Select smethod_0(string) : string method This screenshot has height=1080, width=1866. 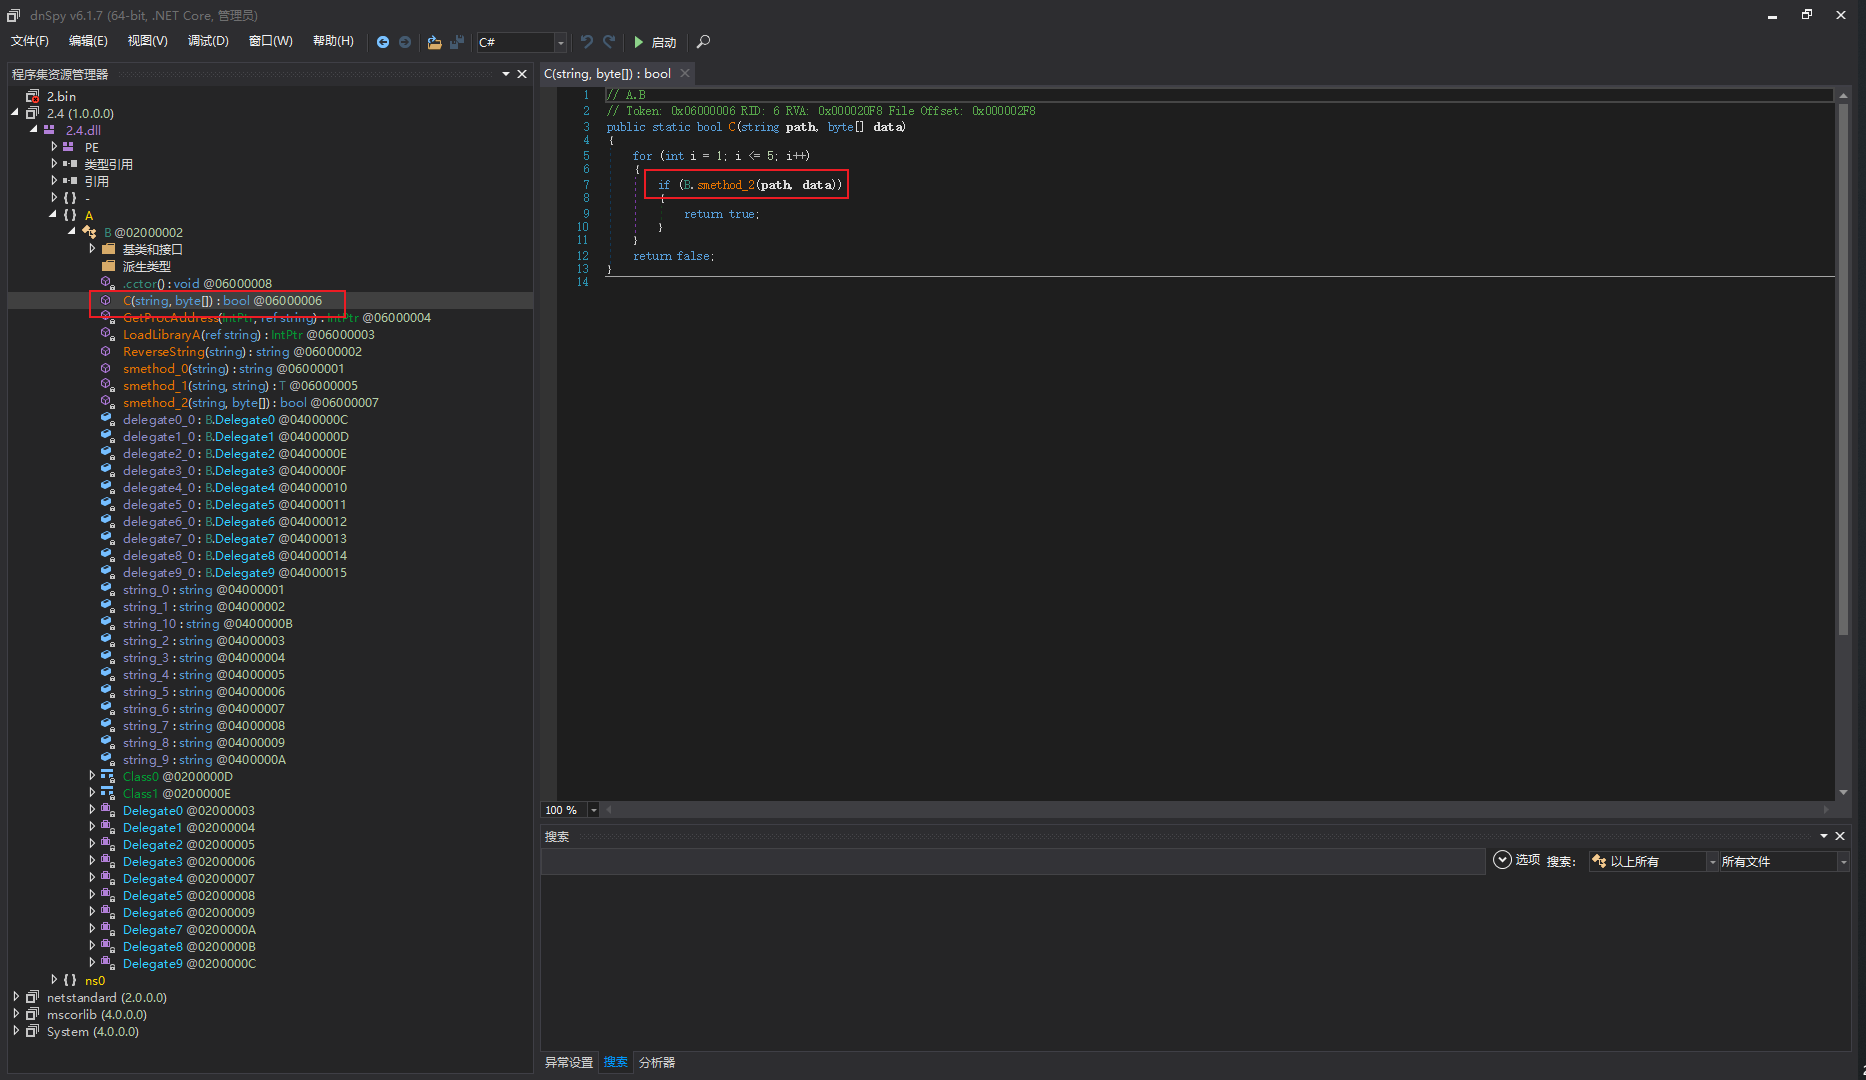[233, 368]
